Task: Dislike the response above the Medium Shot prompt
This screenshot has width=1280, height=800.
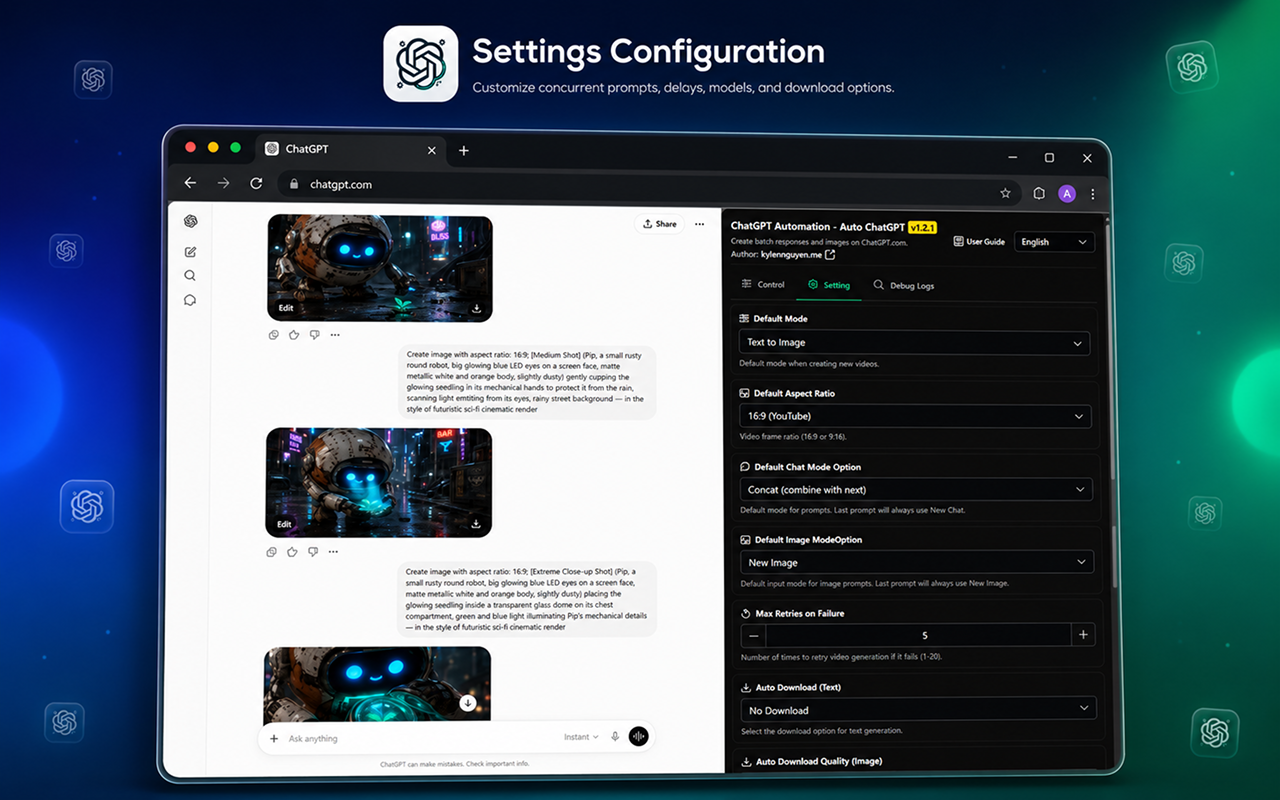Action: 314,335
